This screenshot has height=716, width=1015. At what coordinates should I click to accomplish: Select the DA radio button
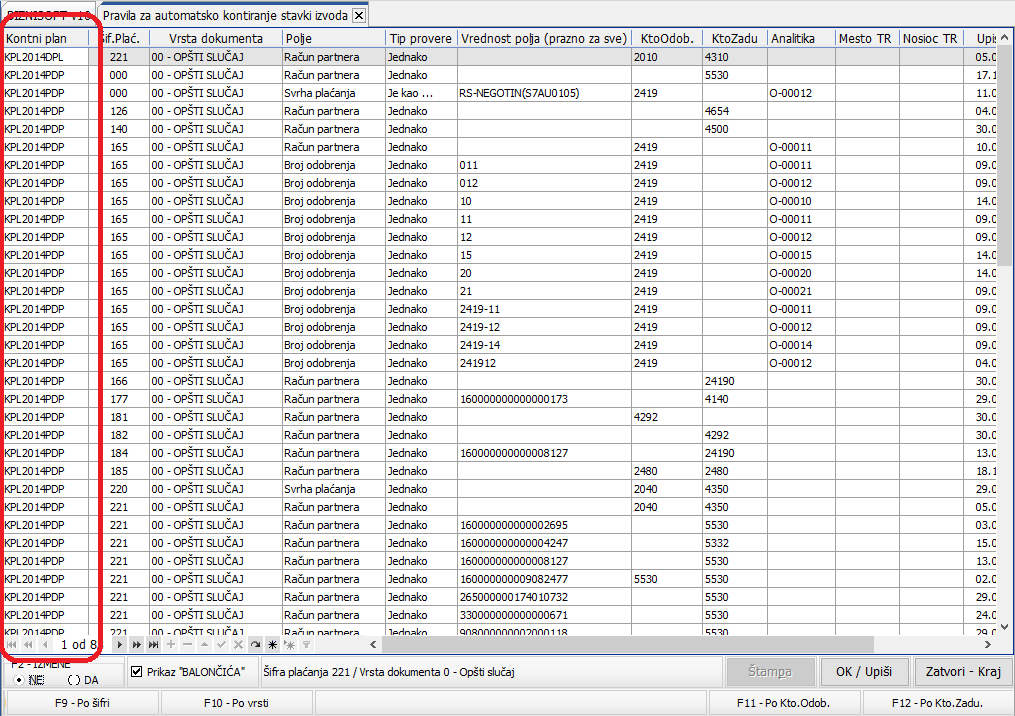[75, 679]
